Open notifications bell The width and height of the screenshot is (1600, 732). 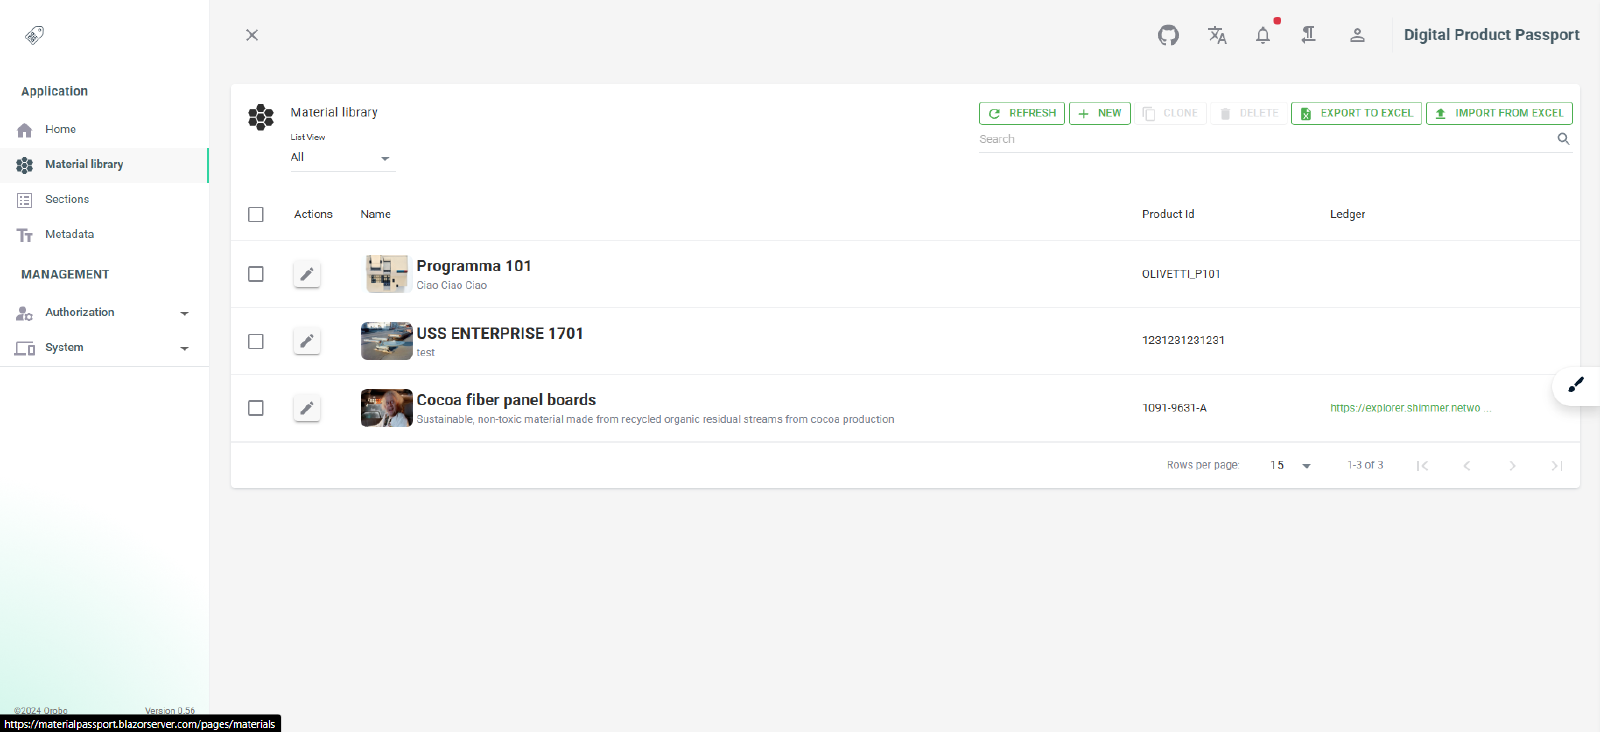point(1263,36)
